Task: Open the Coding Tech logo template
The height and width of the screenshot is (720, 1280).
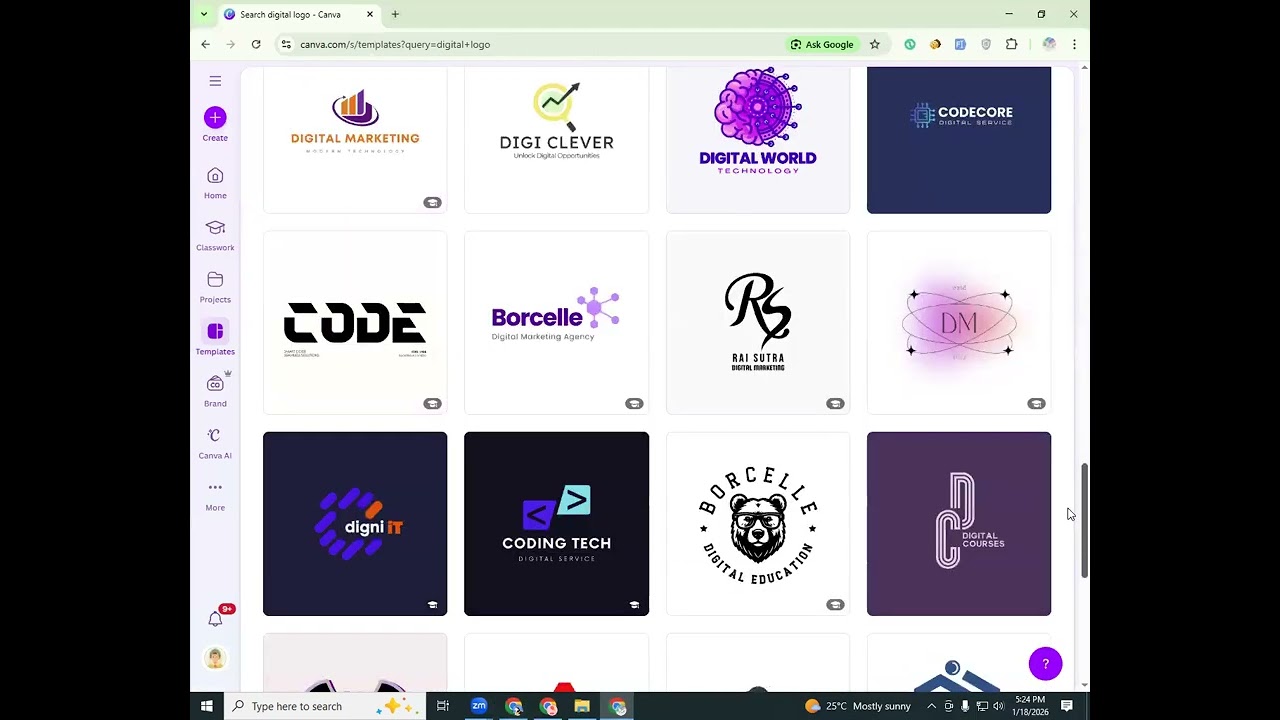Action: [556, 524]
